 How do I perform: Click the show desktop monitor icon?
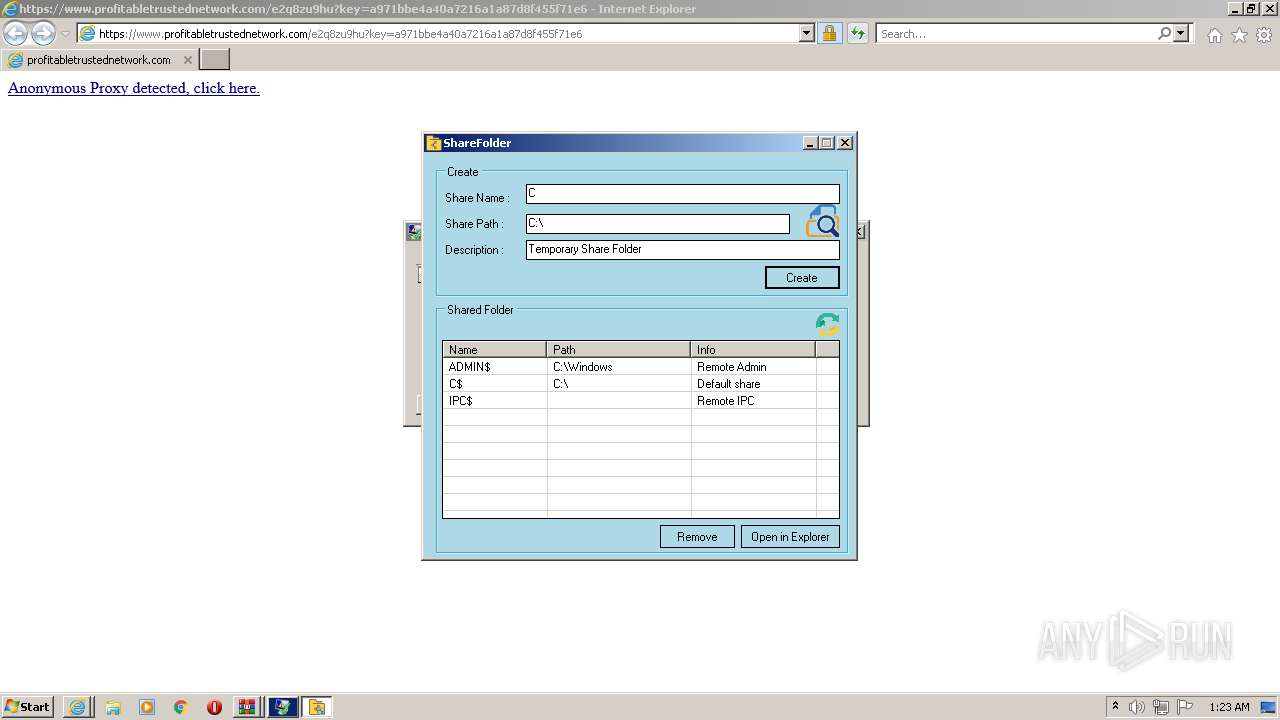point(1268,707)
